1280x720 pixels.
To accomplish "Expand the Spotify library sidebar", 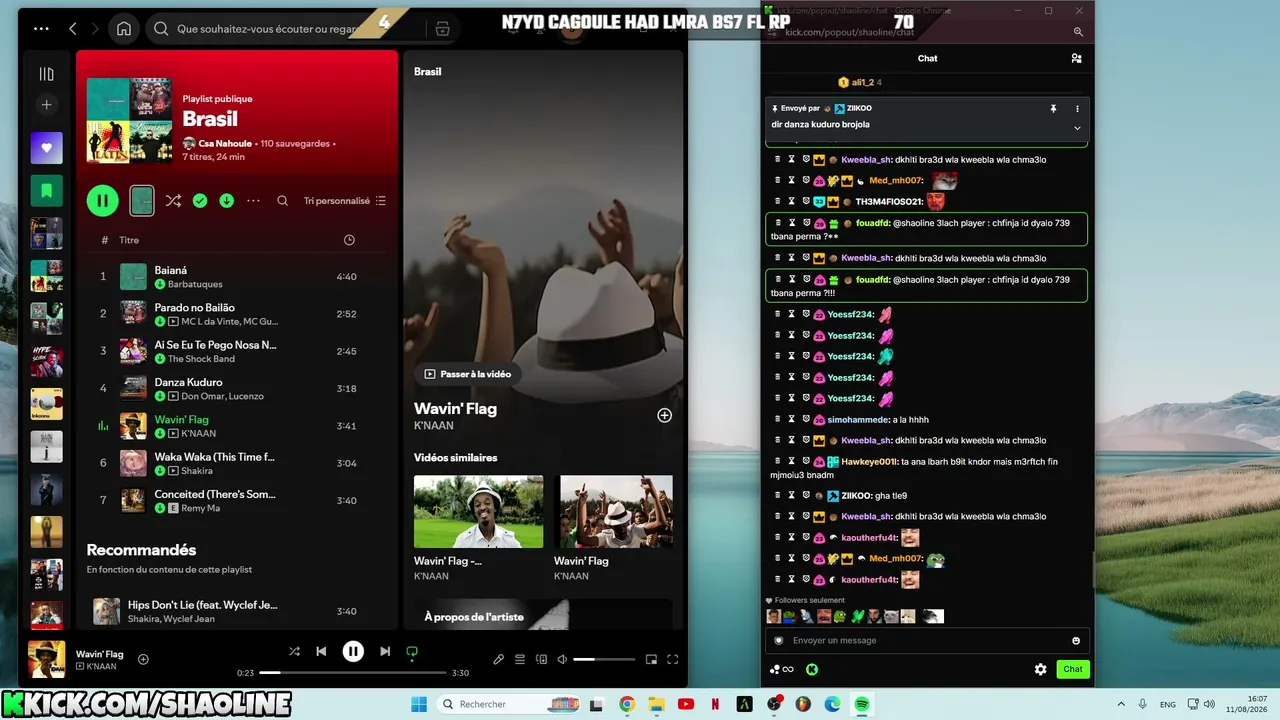I will [46, 74].
